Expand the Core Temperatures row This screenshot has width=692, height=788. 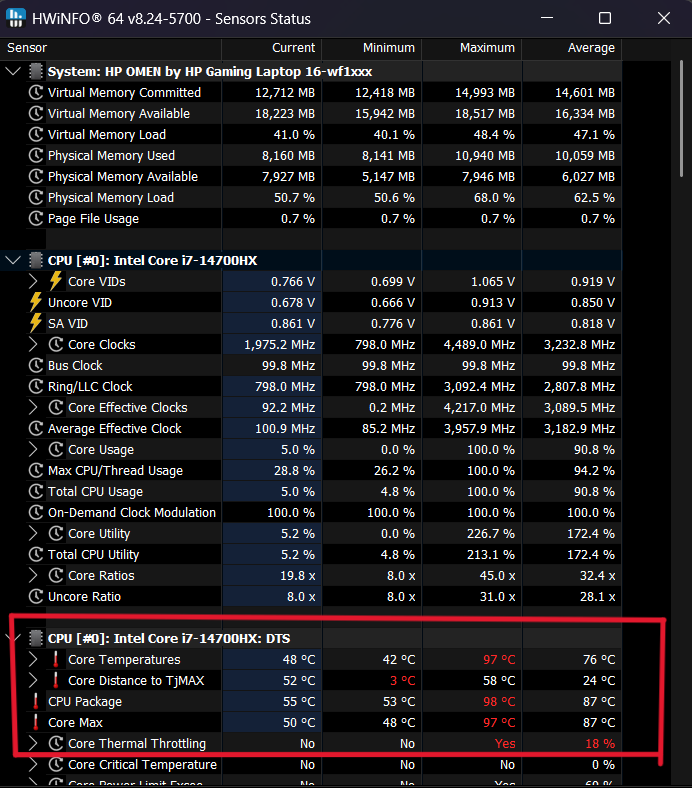tap(33, 659)
